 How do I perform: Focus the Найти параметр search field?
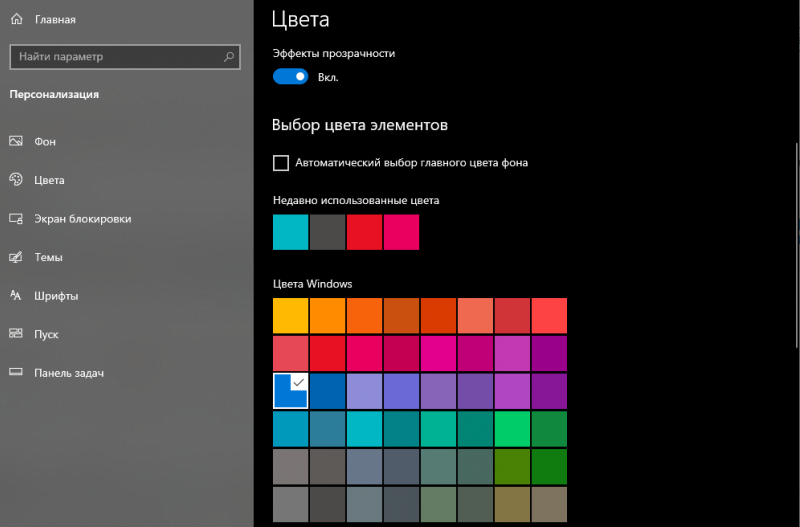coord(125,57)
